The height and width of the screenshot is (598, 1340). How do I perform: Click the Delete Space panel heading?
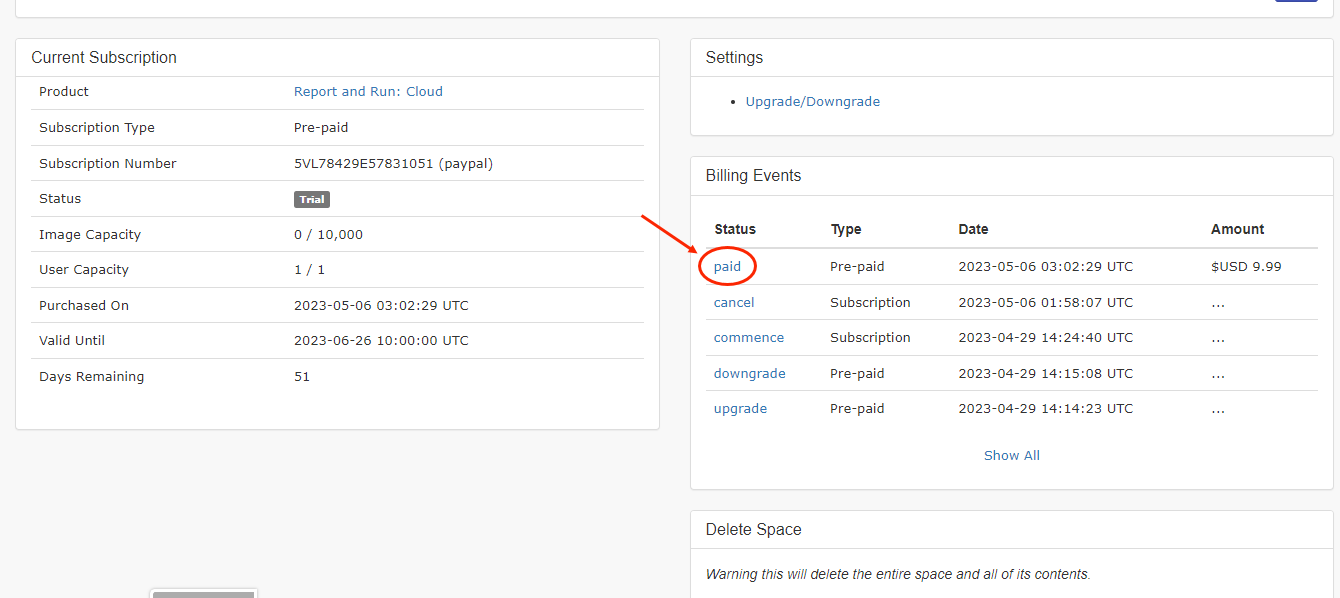(753, 530)
